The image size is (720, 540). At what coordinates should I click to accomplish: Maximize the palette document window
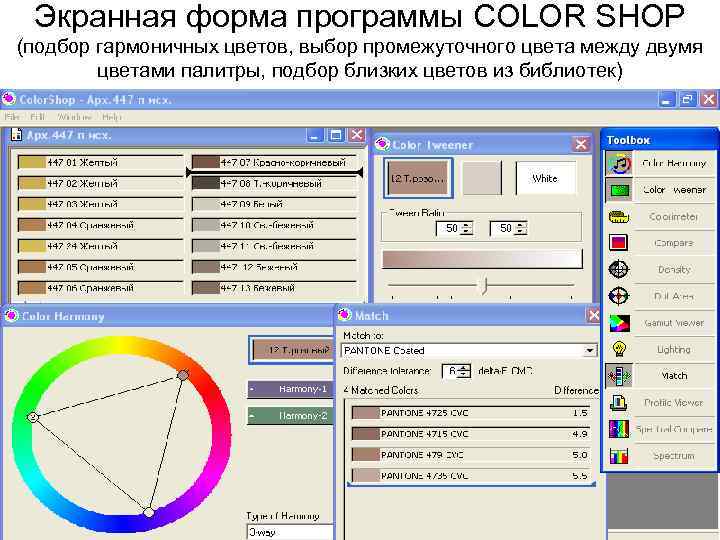pyautogui.click(x=336, y=135)
